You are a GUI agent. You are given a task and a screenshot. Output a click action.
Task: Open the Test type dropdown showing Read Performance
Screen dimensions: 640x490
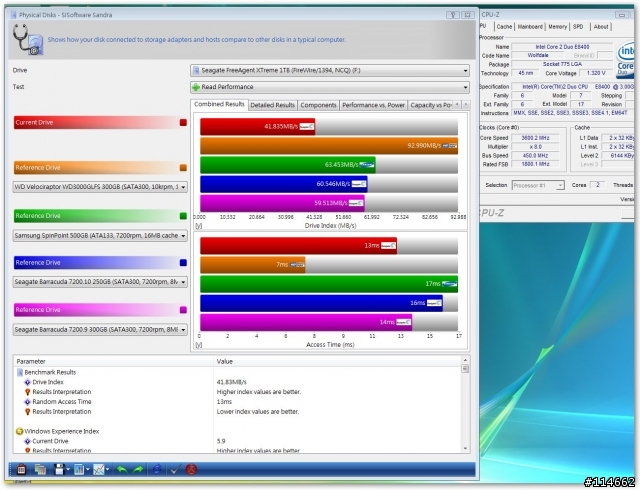tap(330, 87)
